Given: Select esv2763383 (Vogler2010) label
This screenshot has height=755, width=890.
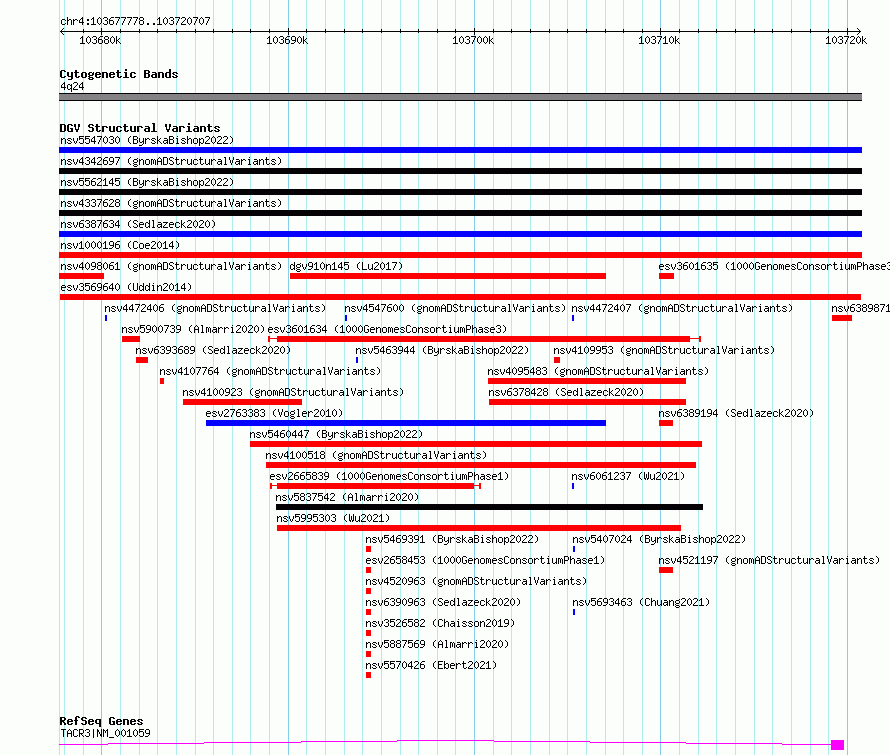Looking at the screenshot, I should pyautogui.click(x=274, y=413).
